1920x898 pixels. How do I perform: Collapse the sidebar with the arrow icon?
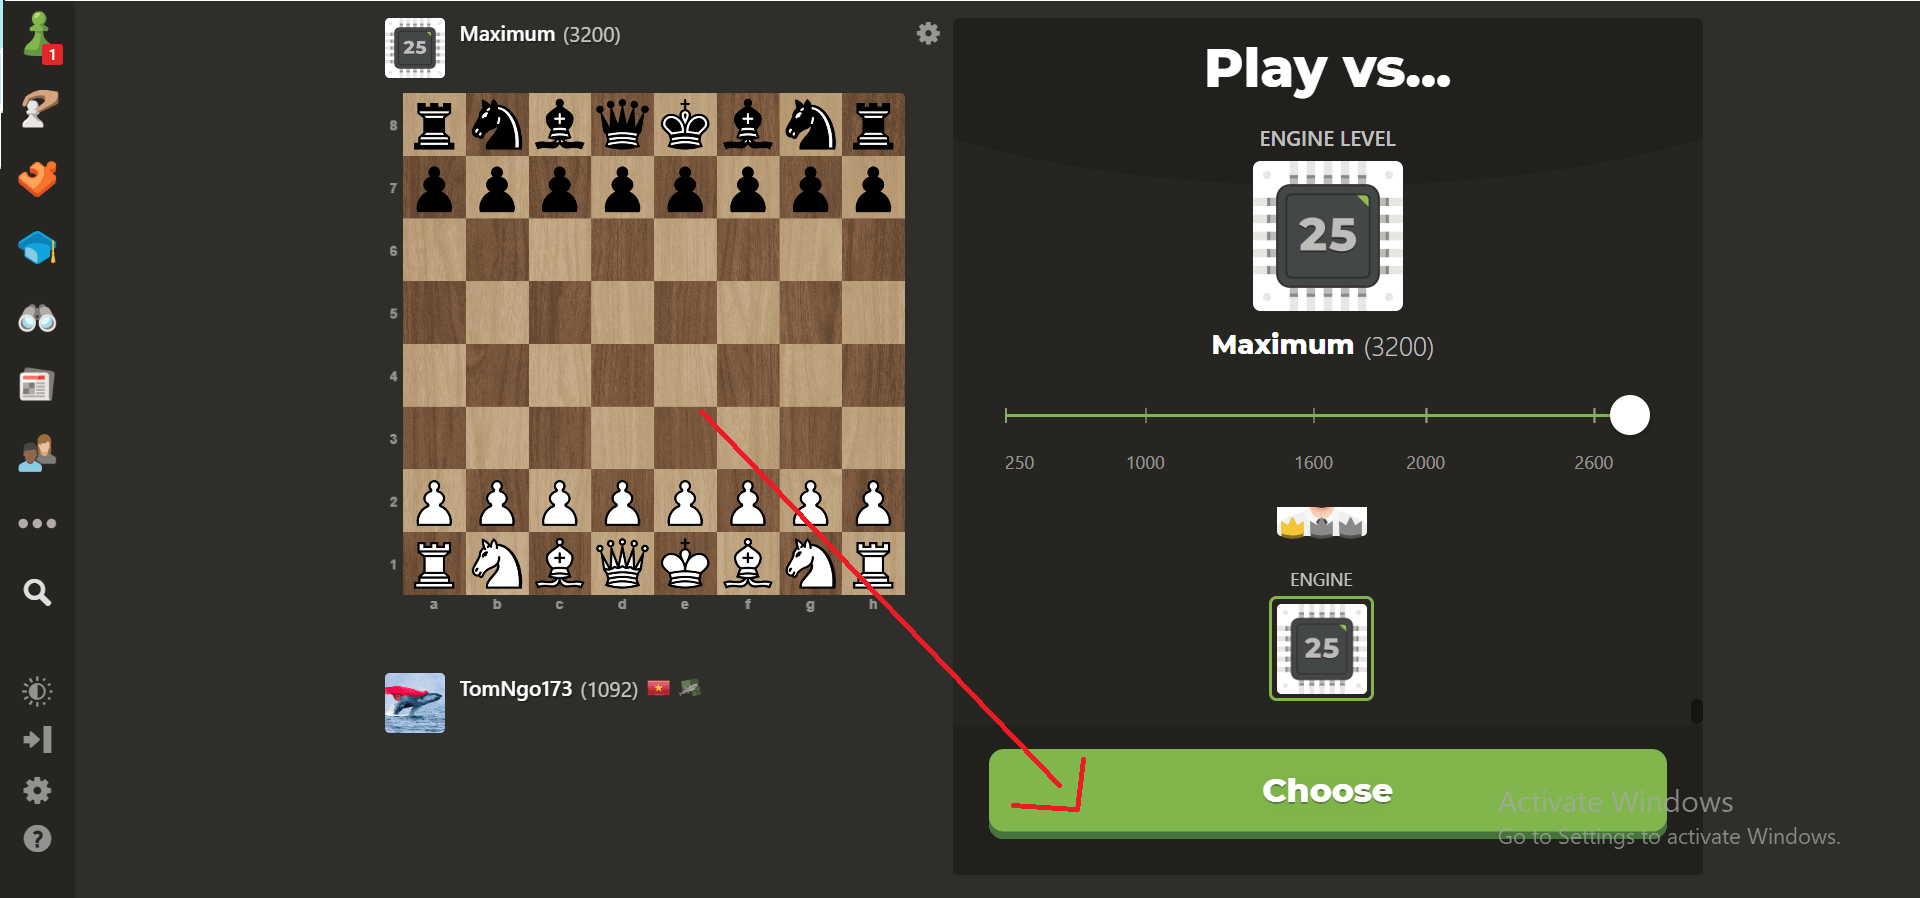click(37, 740)
